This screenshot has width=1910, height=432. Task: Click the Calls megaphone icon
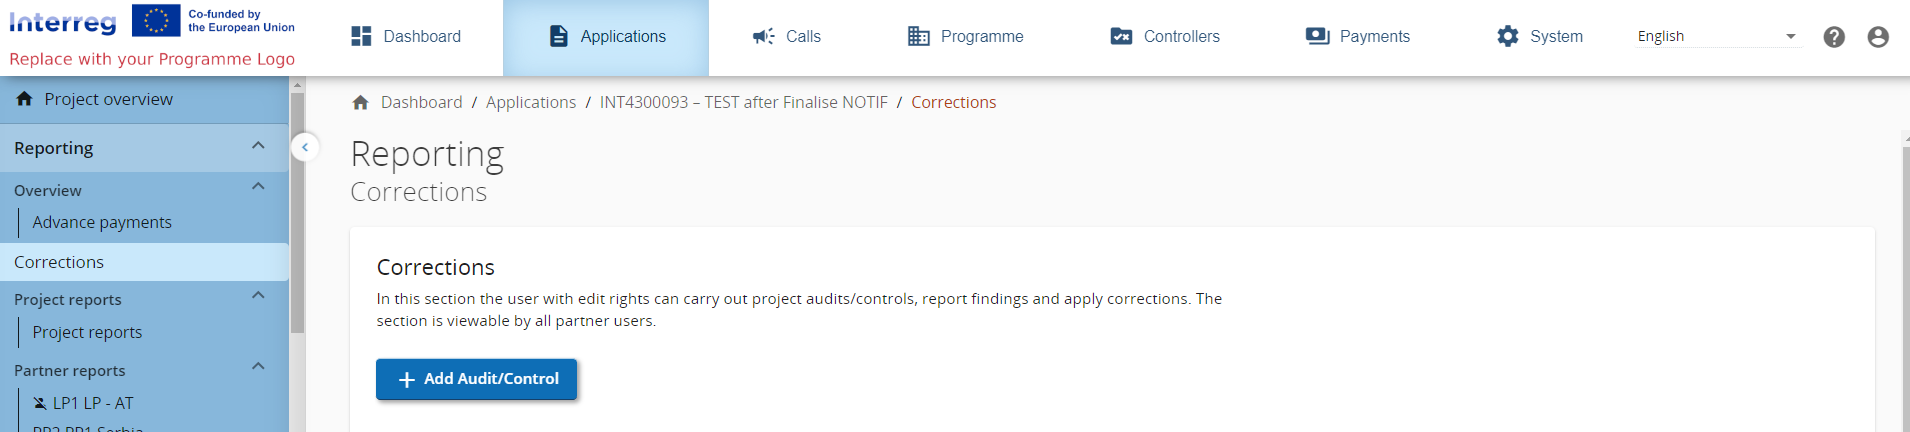(763, 37)
